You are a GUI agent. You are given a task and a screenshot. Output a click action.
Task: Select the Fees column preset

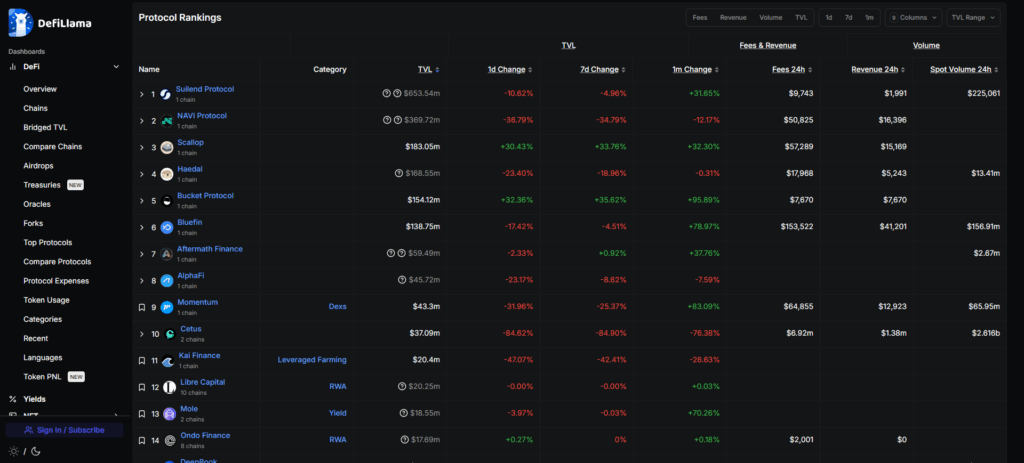[700, 18]
